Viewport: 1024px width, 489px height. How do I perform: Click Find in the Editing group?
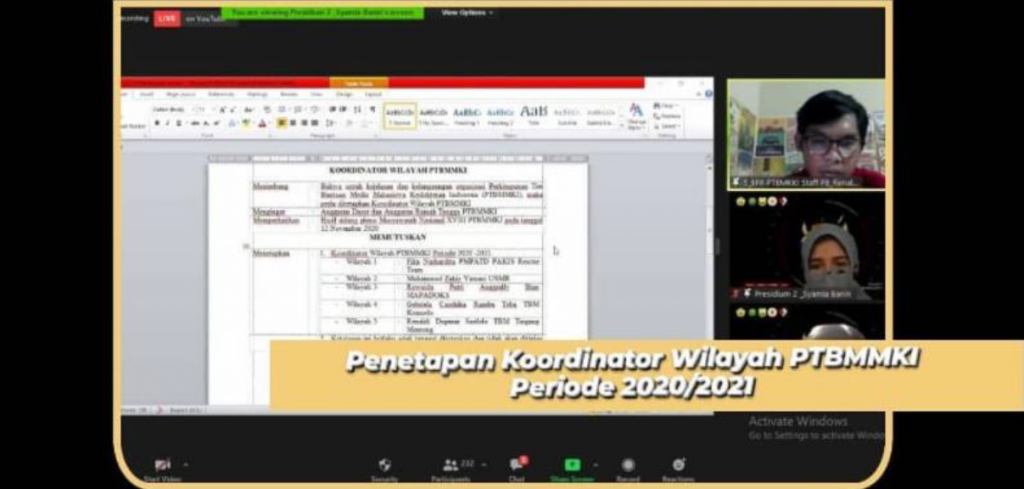(665, 105)
